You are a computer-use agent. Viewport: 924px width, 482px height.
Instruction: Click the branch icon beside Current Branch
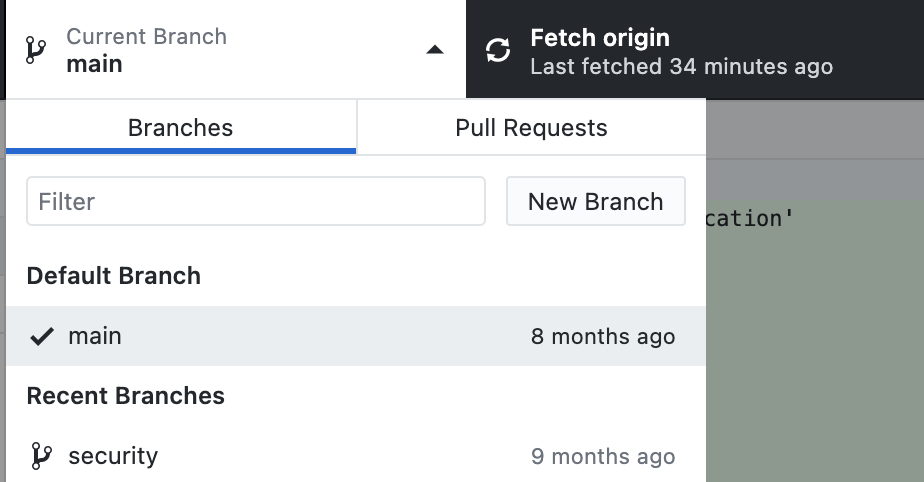click(36, 50)
